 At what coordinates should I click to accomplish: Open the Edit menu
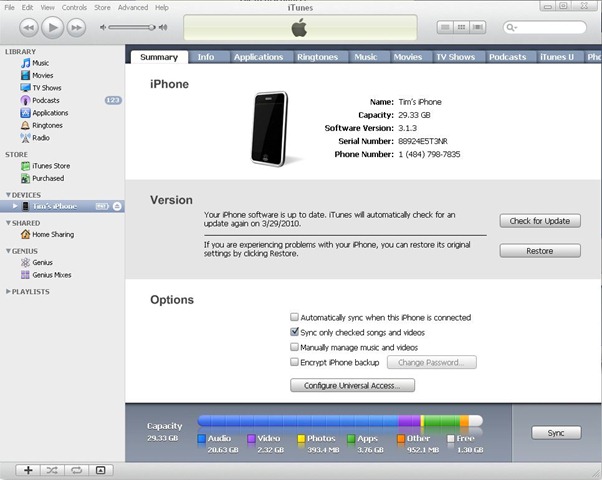27,7
